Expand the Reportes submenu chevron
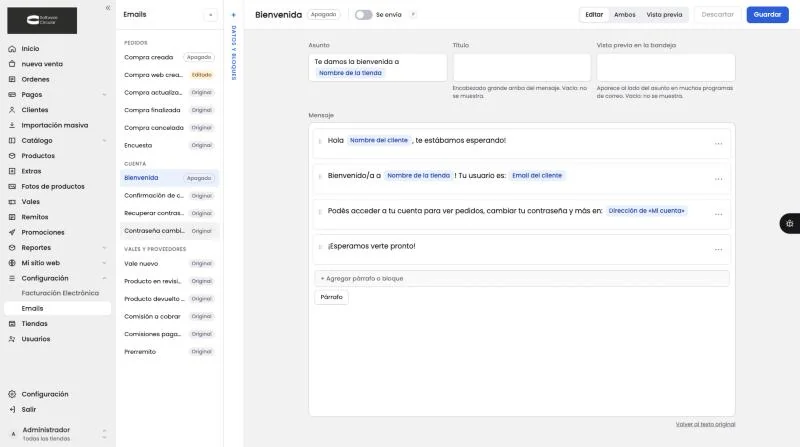This screenshot has width=800, height=447. tap(104, 247)
